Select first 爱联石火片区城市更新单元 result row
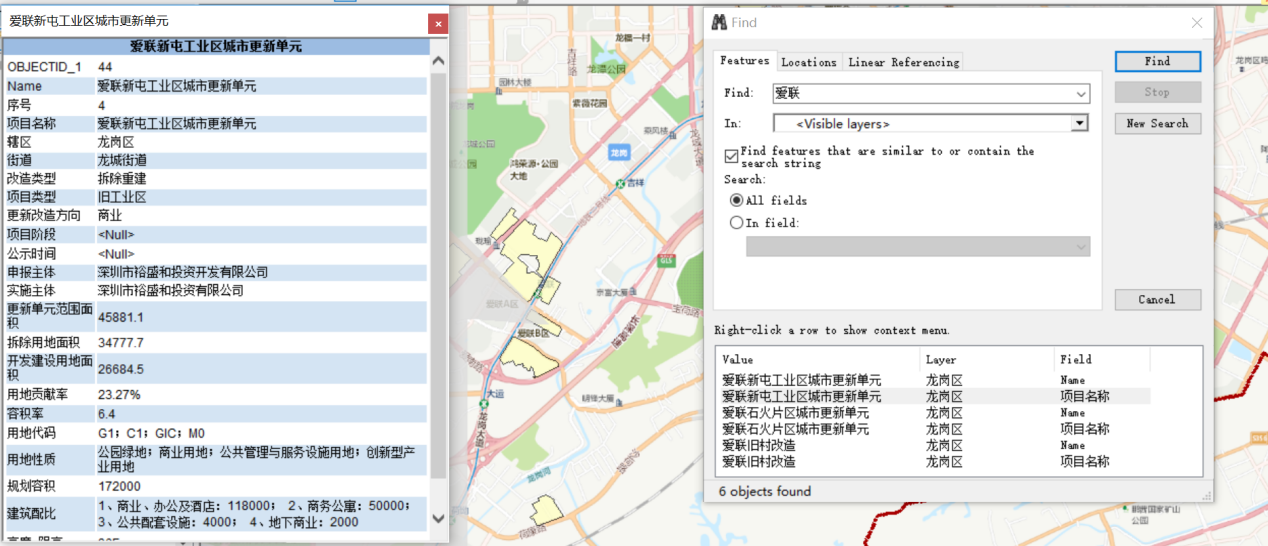Image resolution: width=1268 pixels, height=546 pixels. pyautogui.click(x=795, y=413)
